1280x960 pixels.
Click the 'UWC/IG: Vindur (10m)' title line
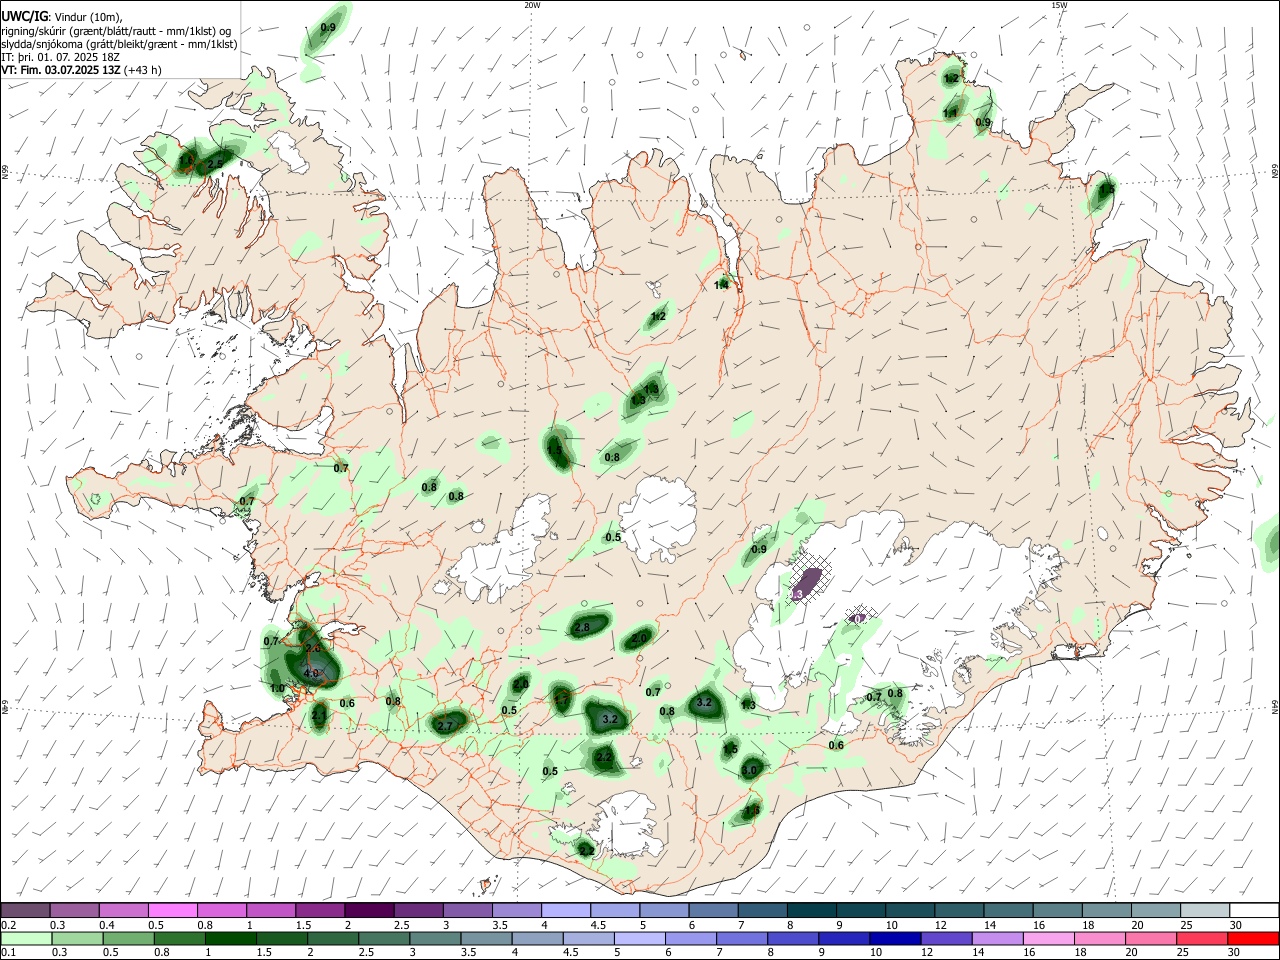click(61, 17)
